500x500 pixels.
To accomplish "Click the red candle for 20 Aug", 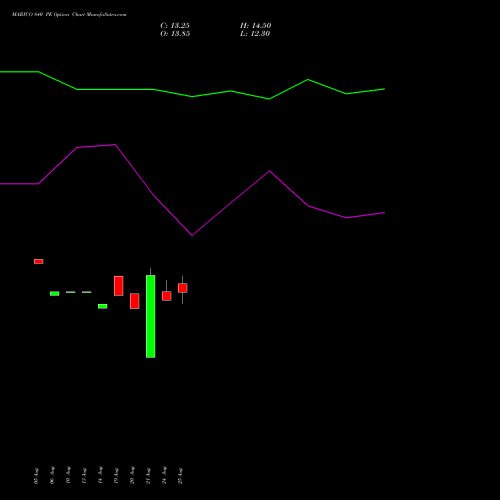I will pos(135,301).
